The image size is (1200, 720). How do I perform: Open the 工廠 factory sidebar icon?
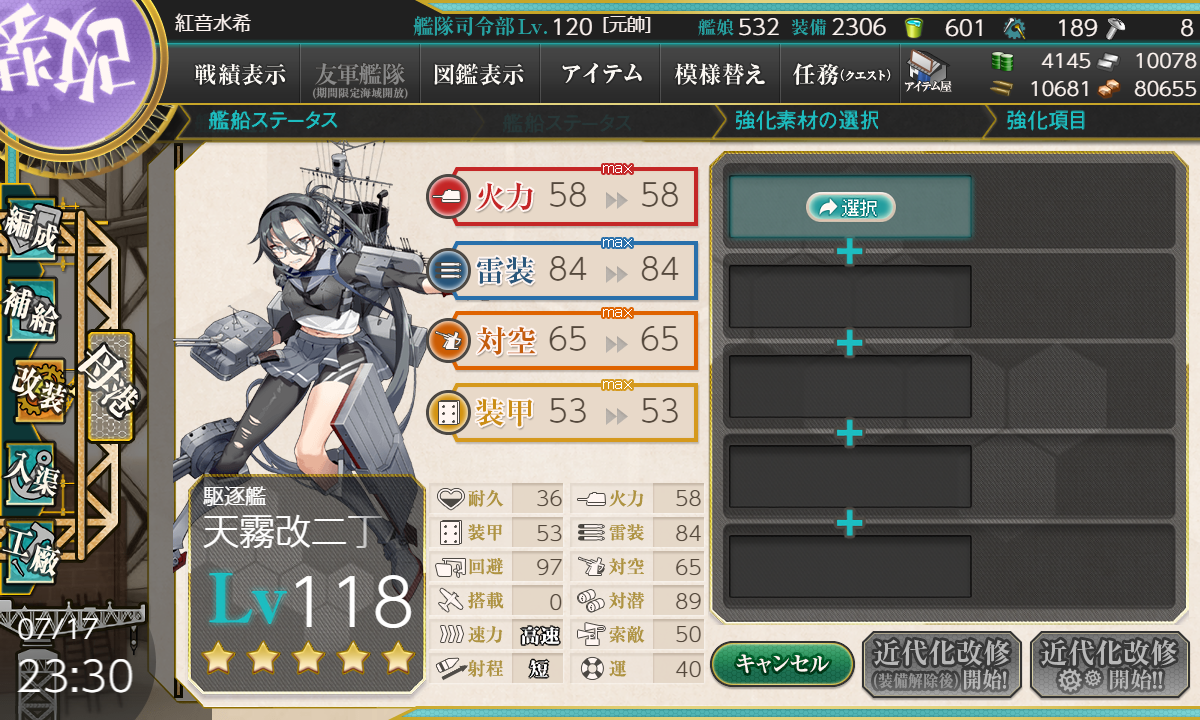click(30, 551)
